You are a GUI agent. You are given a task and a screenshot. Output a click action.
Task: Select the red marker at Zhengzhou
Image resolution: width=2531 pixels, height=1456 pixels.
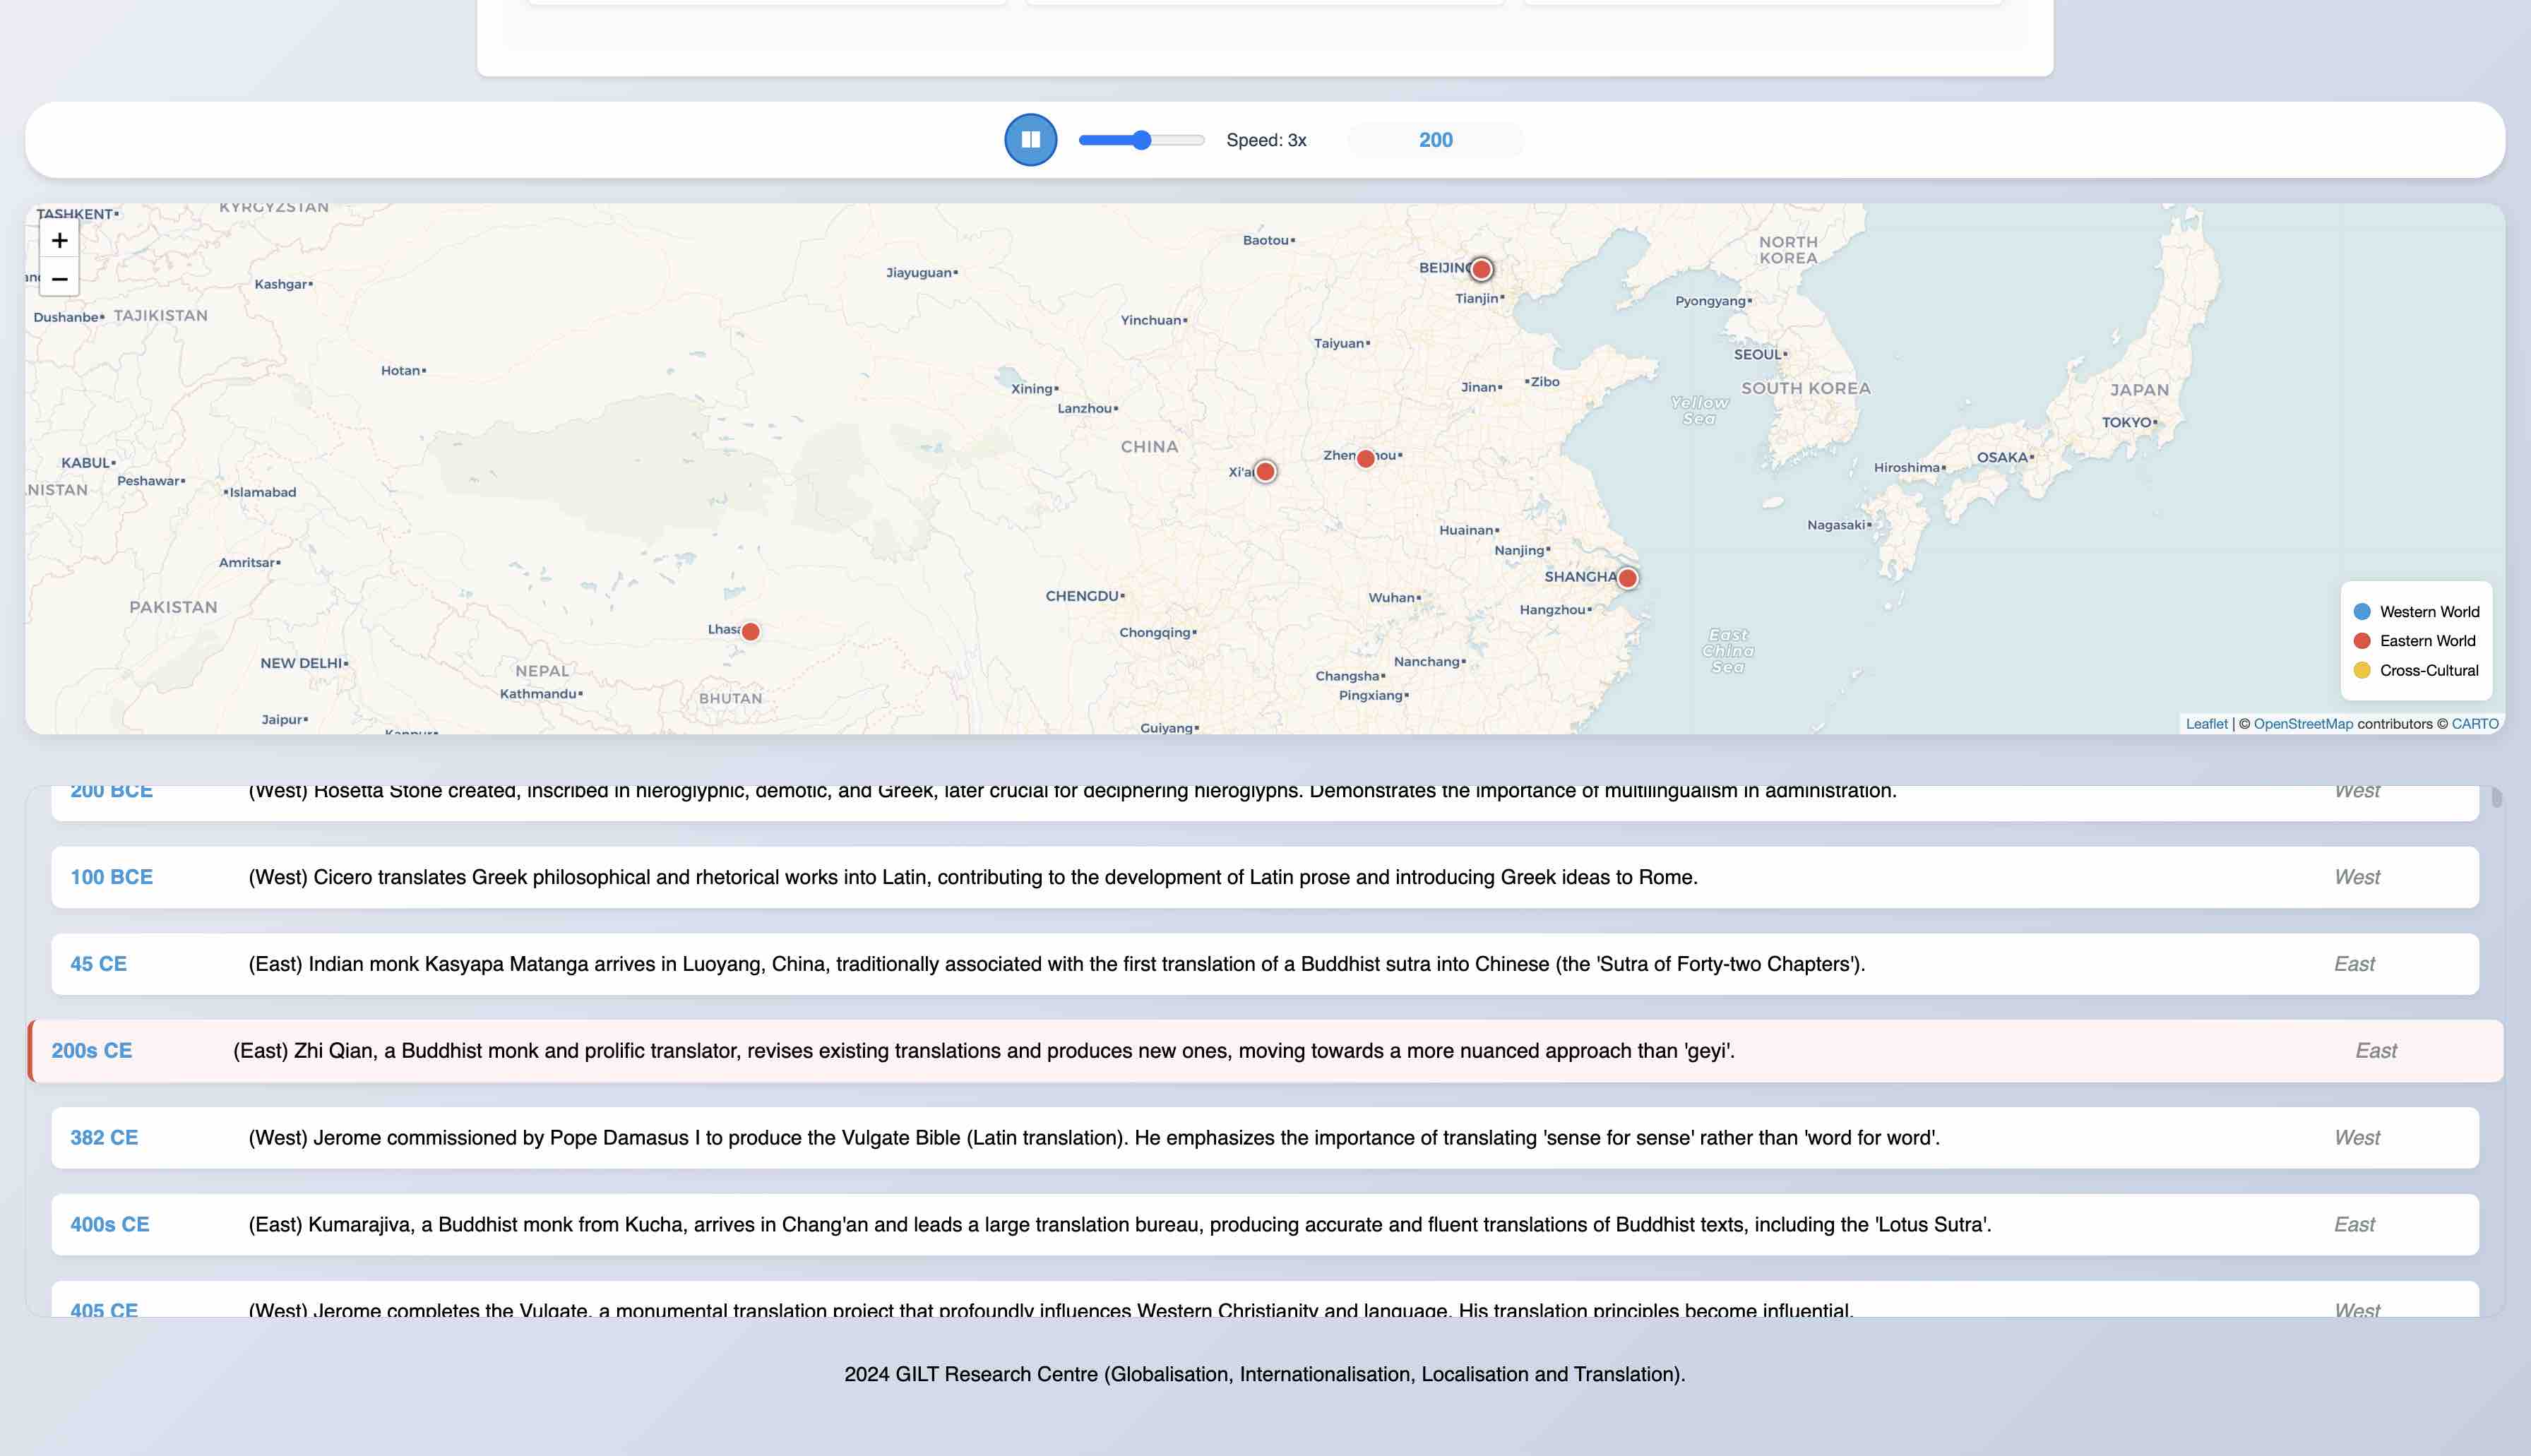coord(1365,458)
